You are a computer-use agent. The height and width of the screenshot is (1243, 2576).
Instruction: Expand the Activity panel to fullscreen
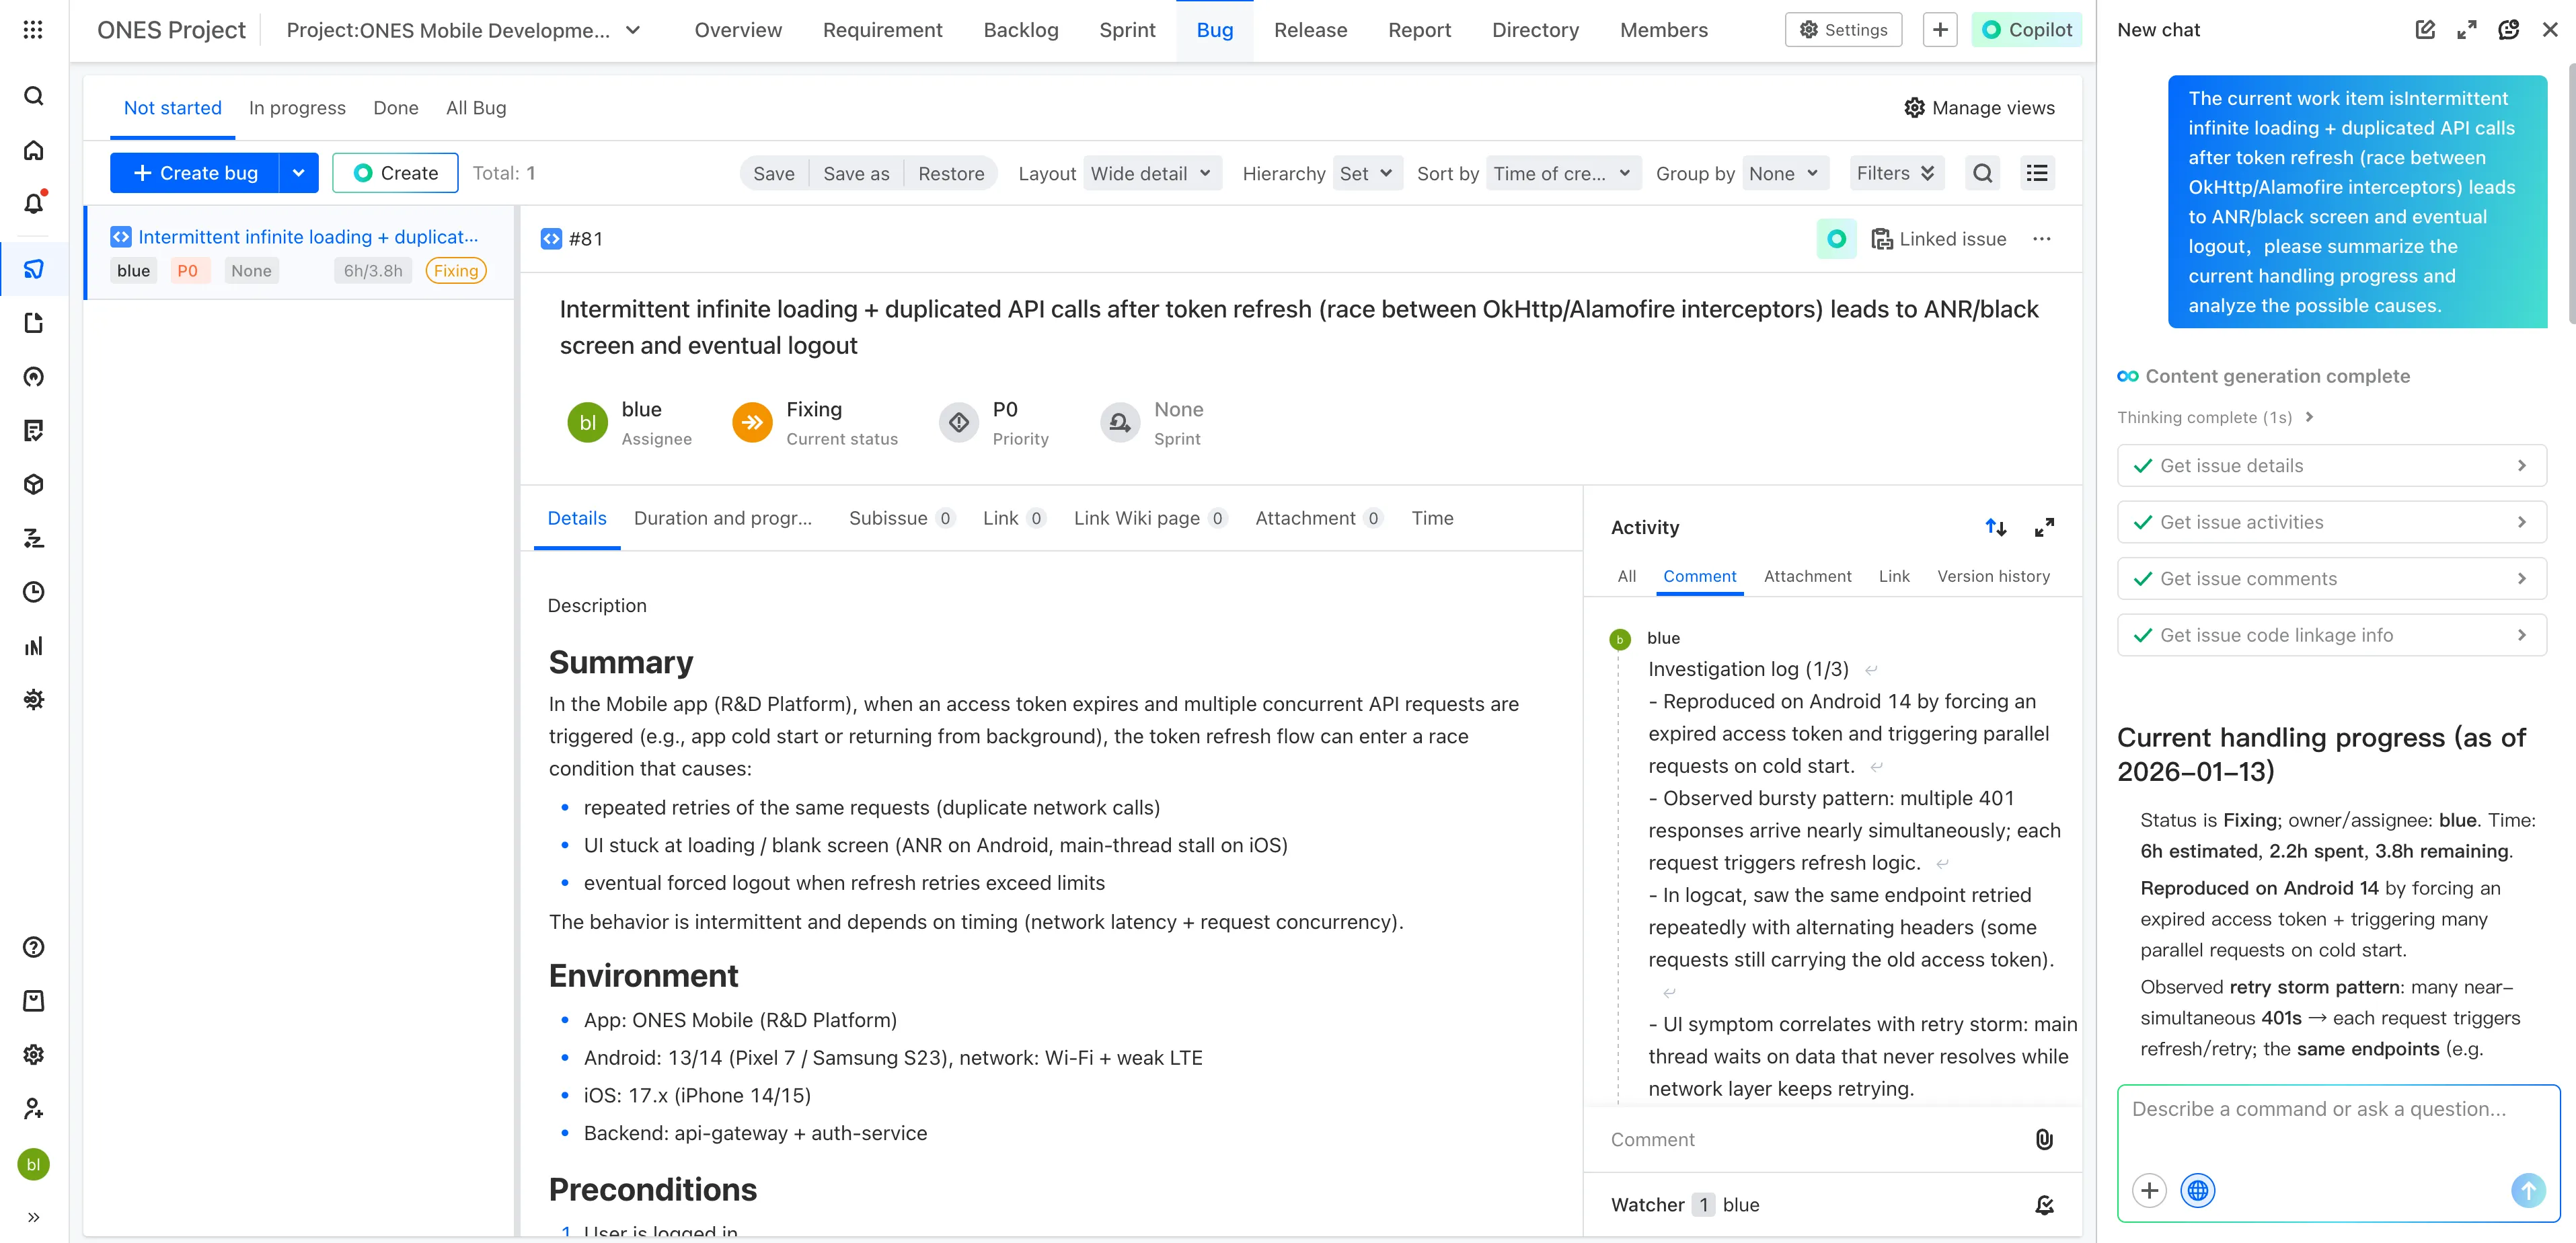(x=2044, y=527)
